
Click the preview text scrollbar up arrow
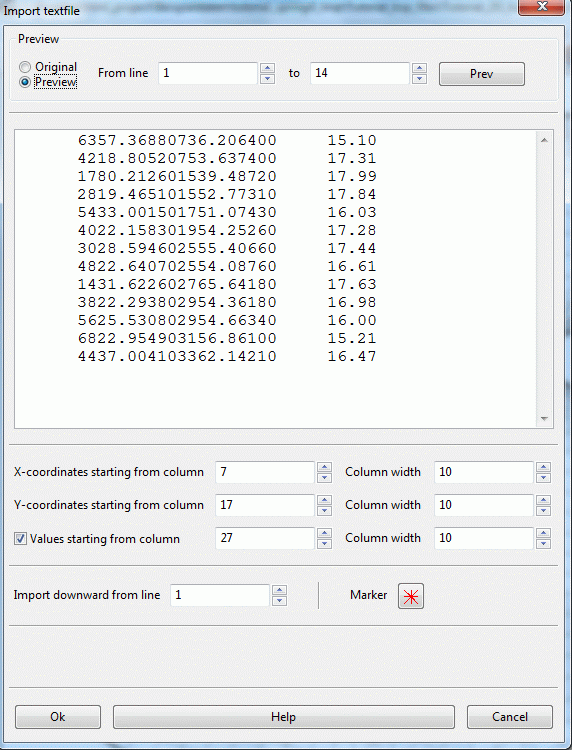coord(544,140)
